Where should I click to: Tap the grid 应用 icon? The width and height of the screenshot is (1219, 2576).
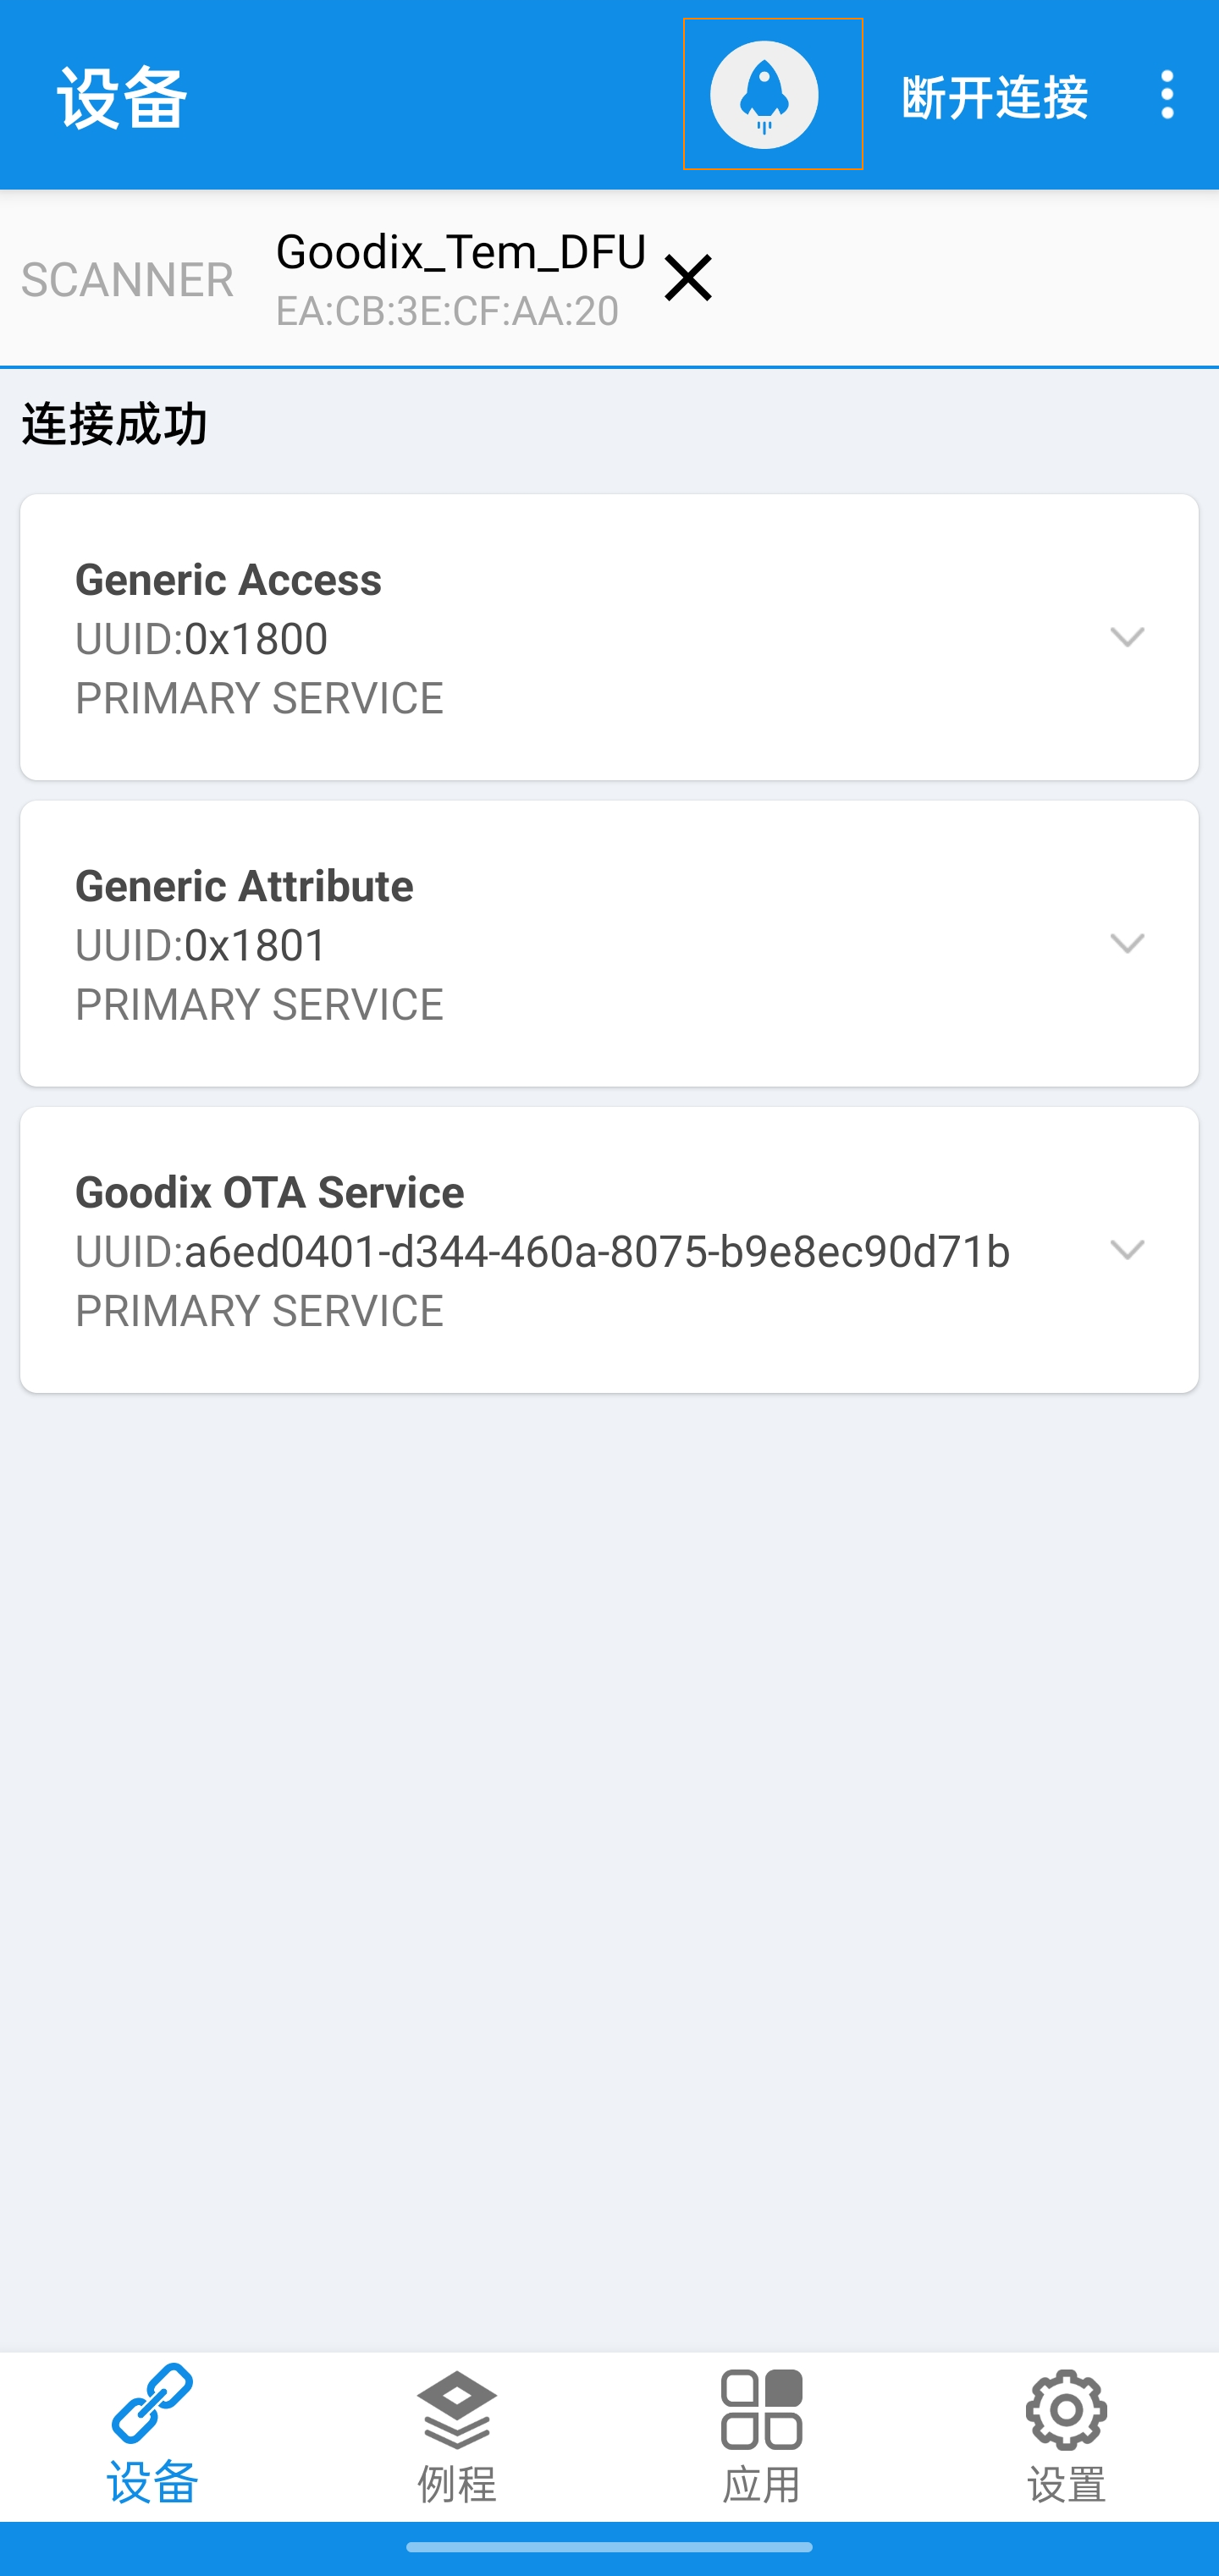click(x=761, y=2409)
